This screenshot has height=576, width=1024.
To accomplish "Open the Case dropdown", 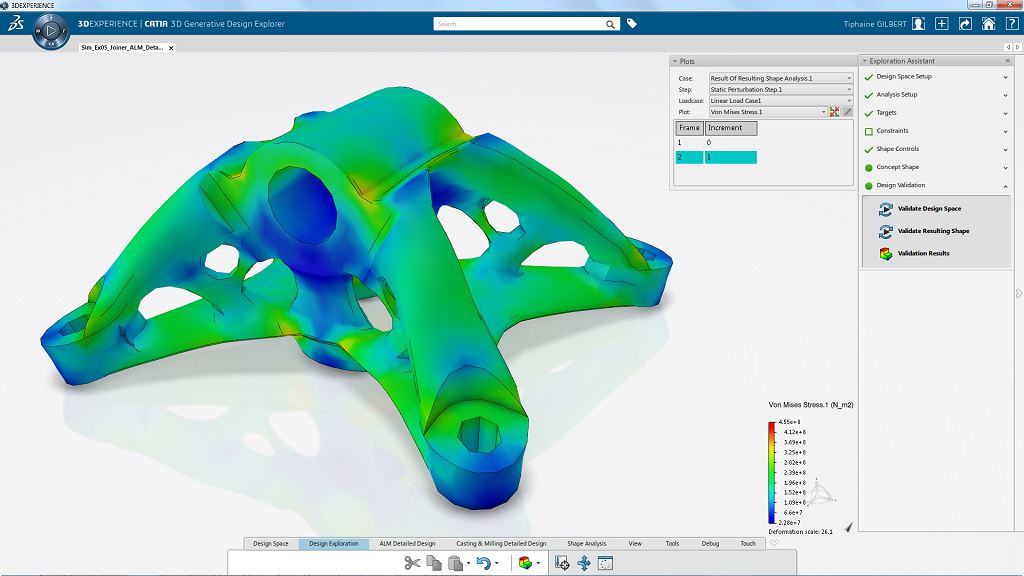I will 780,78.
